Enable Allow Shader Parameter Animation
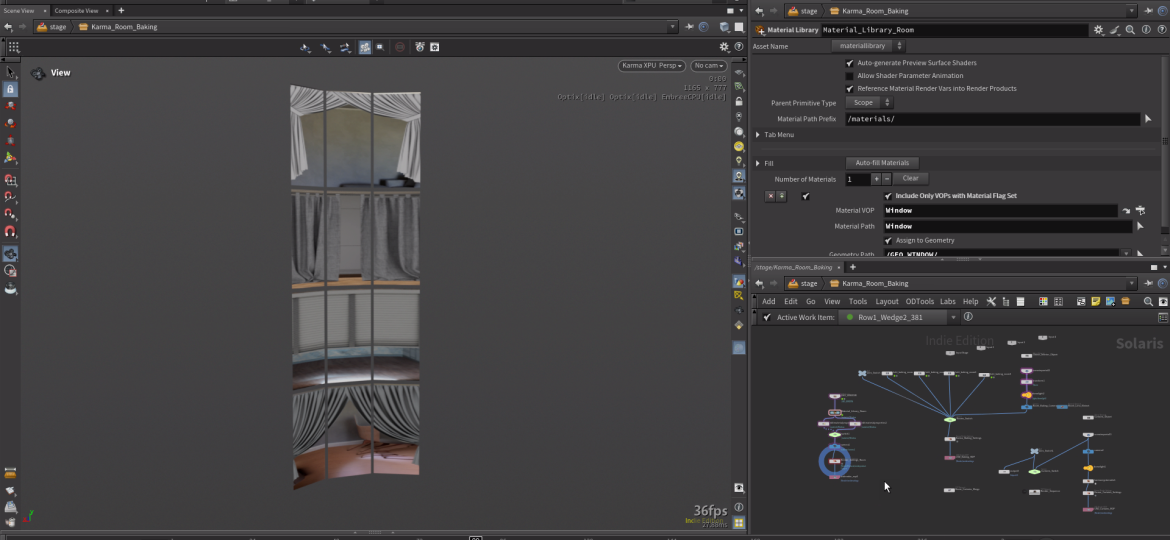The width and height of the screenshot is (1170, 540). tap(850, 75)
